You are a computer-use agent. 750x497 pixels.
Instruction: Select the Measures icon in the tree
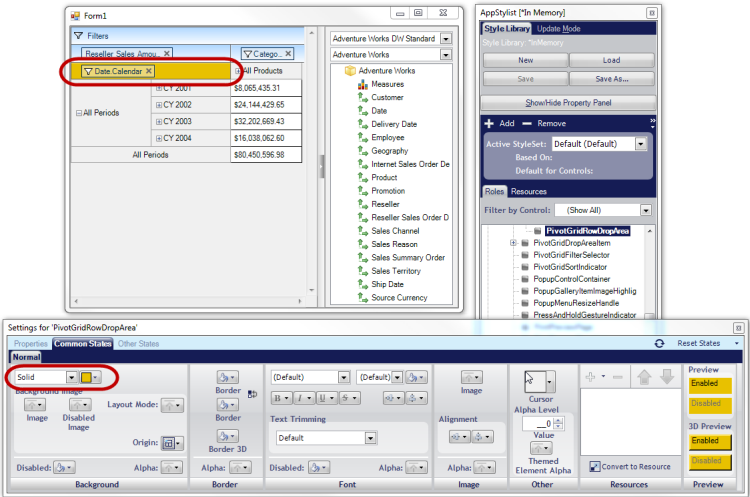coord(363,85)
